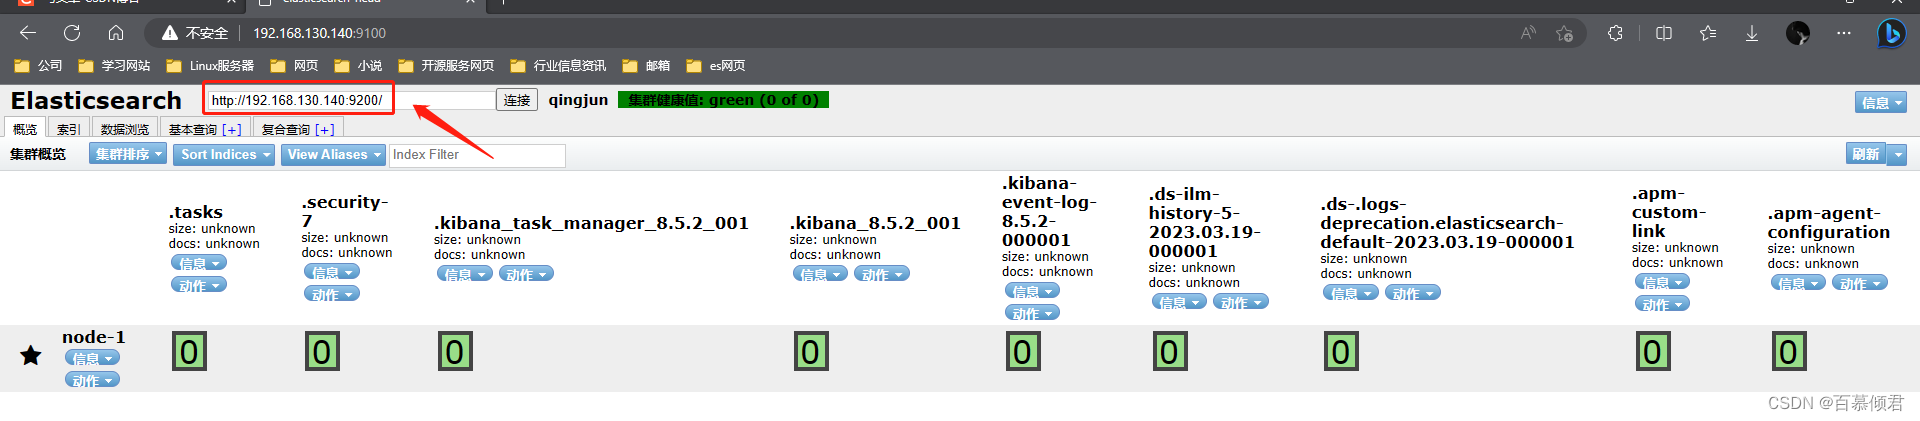Click the browser address bar URL

tap(319, 33)
